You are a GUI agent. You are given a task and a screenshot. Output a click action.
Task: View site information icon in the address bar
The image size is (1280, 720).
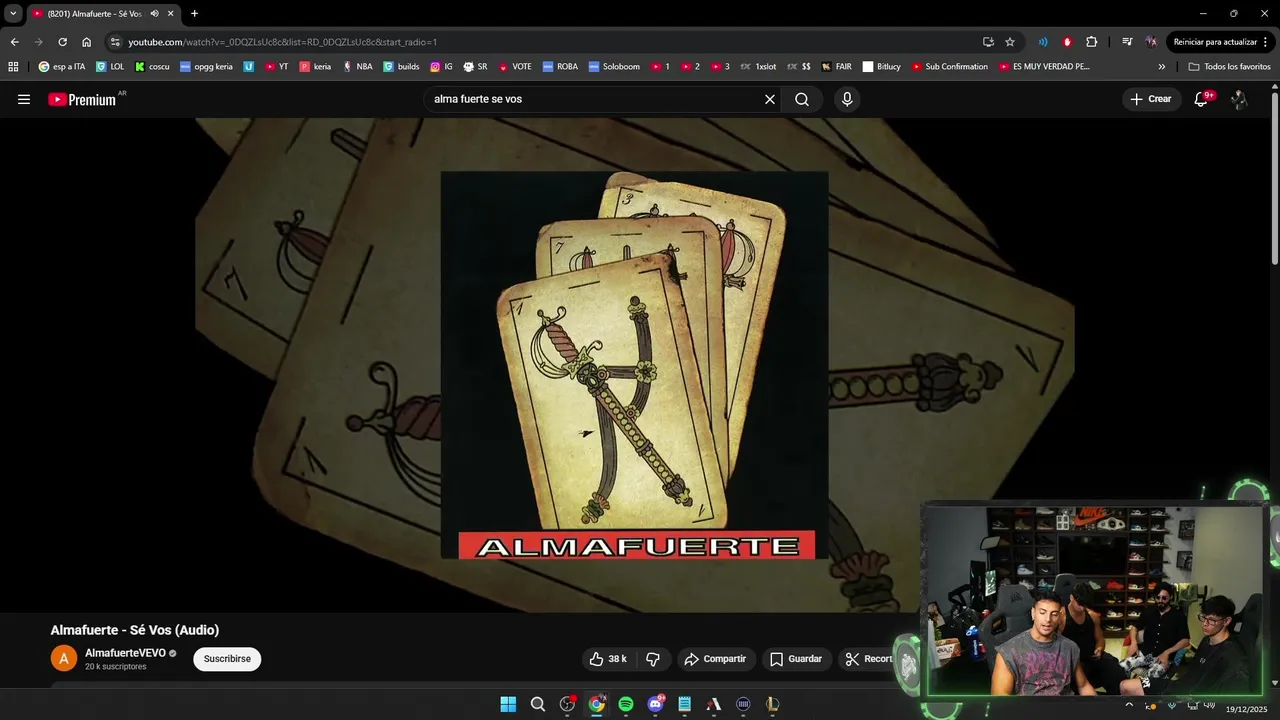pyautogui.click(x=115, y=42)
